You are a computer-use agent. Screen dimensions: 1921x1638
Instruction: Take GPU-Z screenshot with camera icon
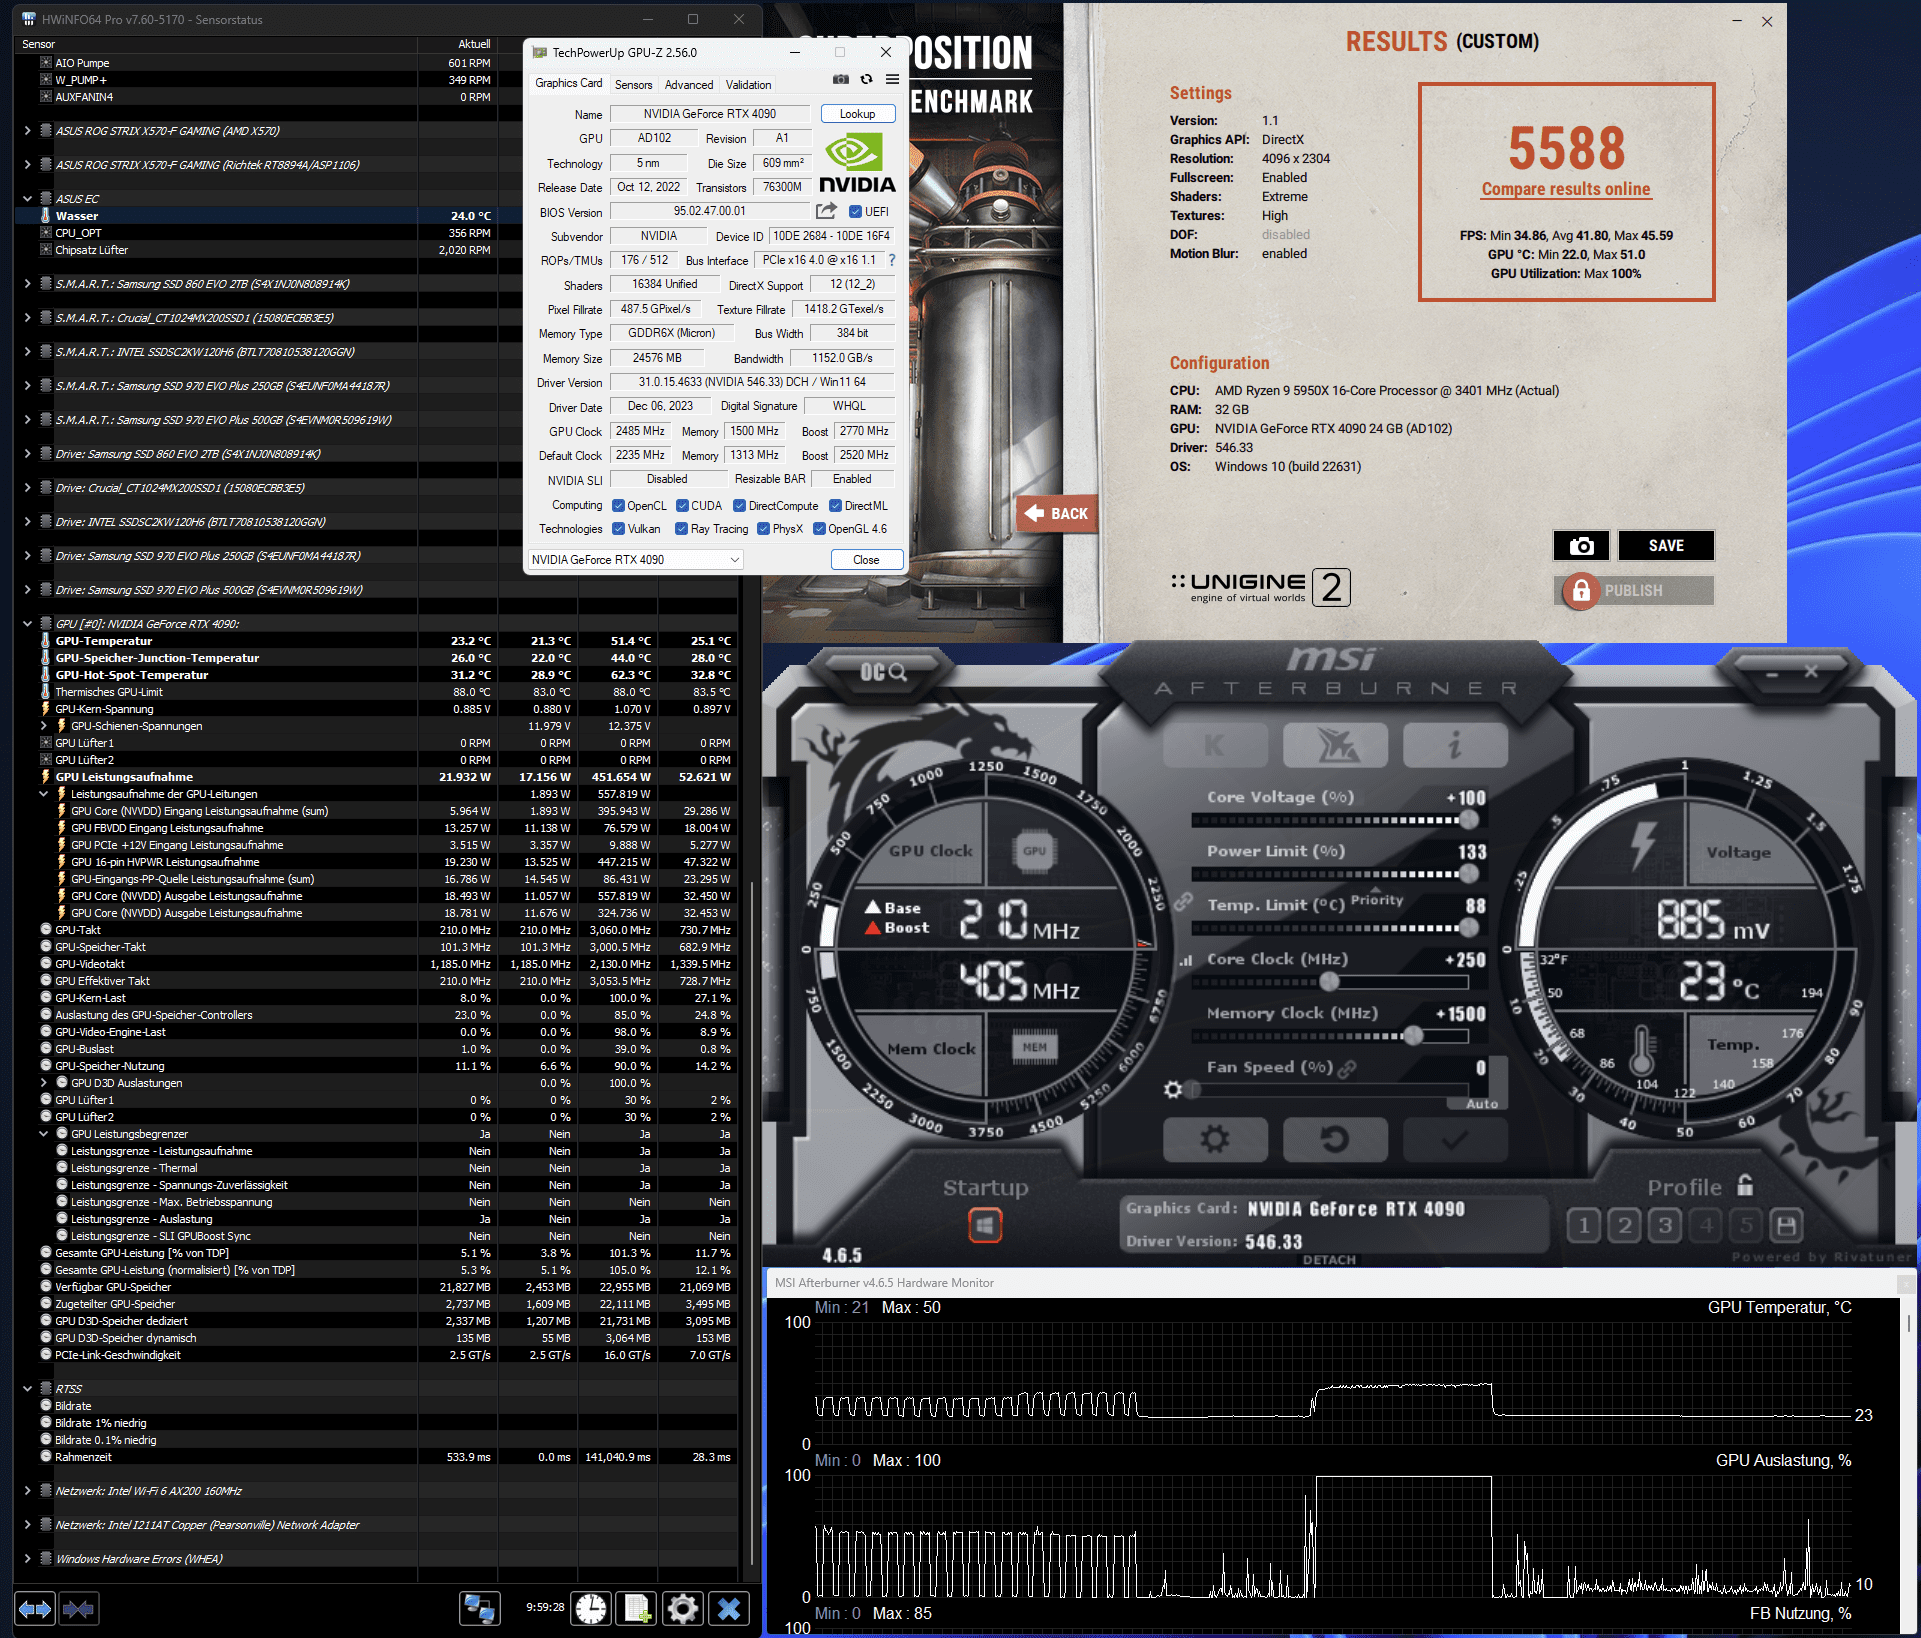841,80
